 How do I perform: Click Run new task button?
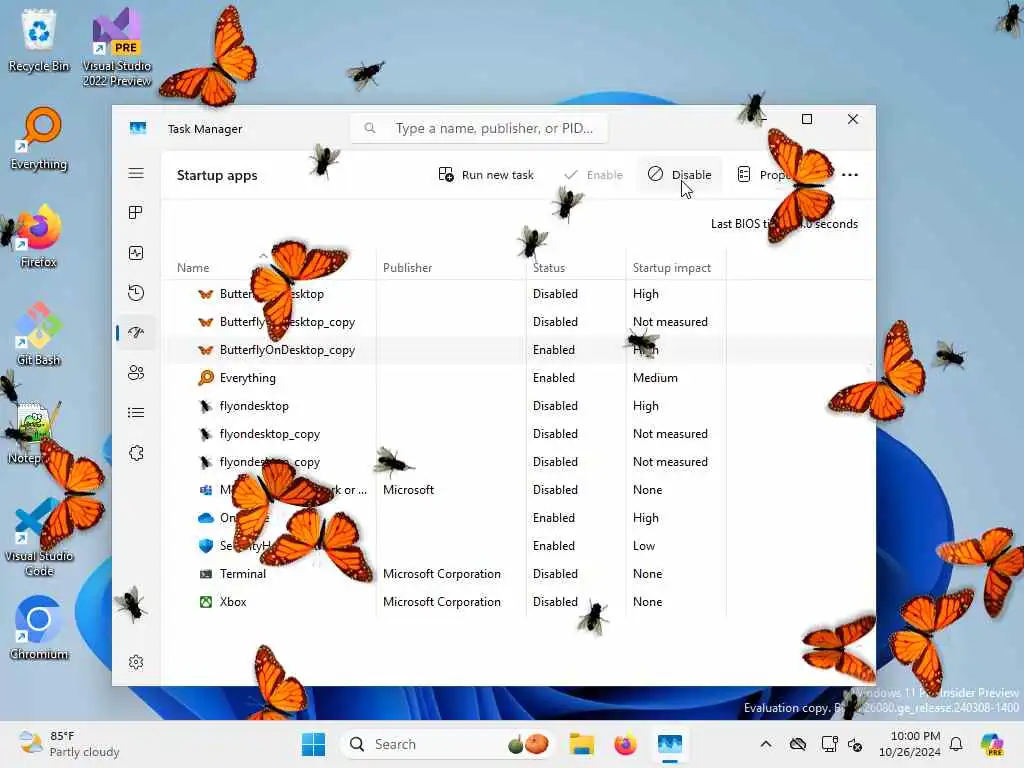[487, 174]
